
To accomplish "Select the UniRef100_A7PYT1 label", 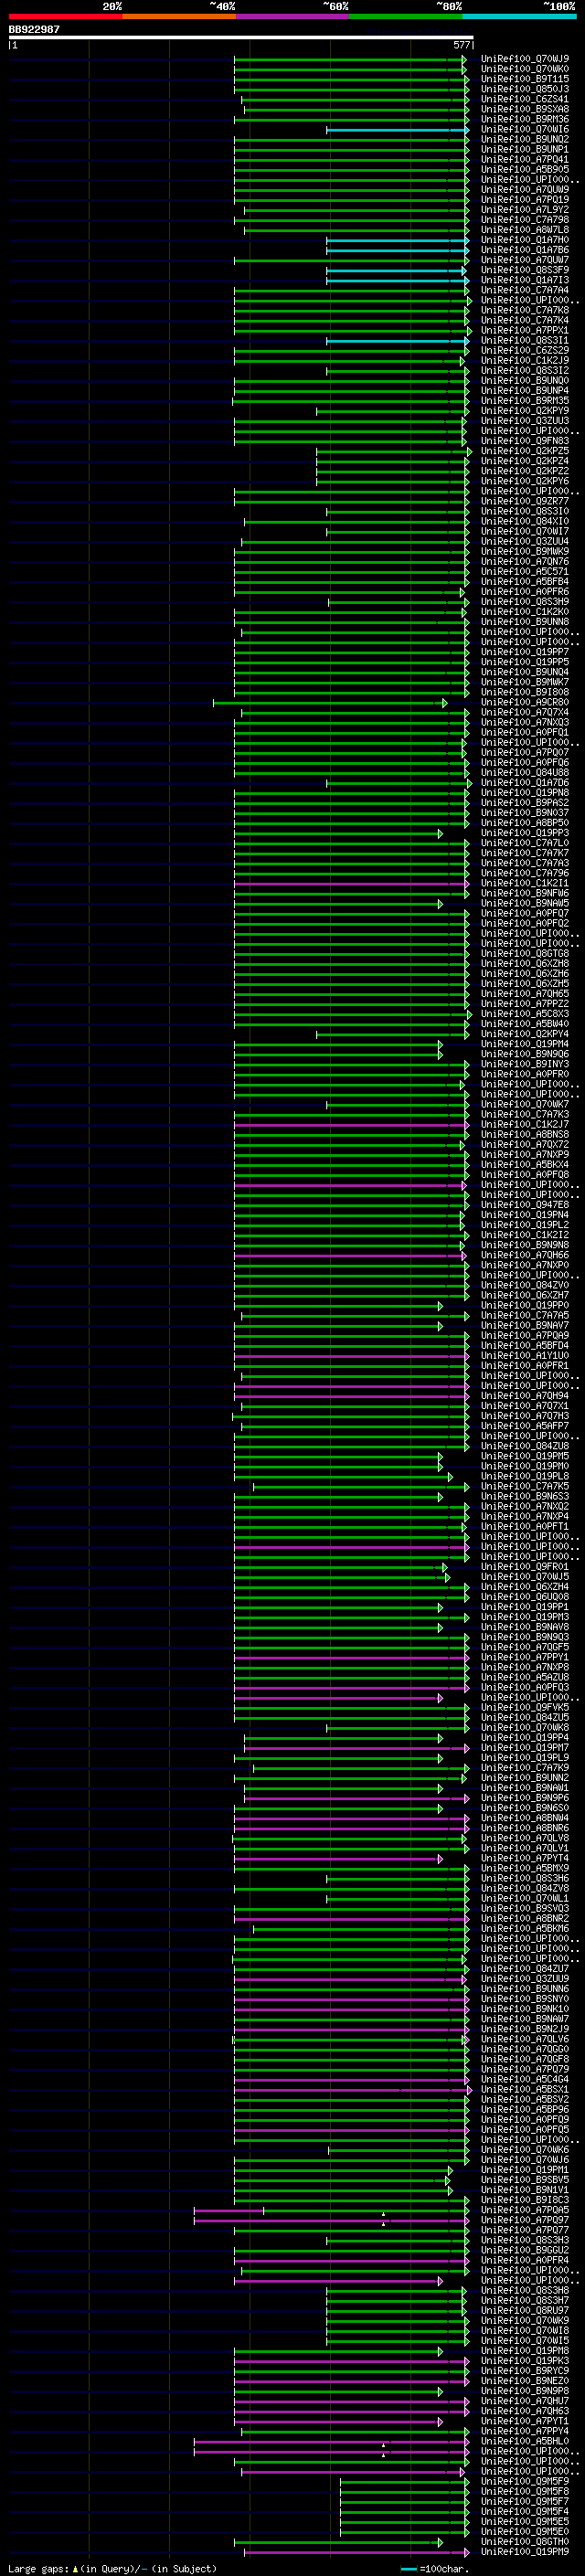I will (x=525, y=2421).
